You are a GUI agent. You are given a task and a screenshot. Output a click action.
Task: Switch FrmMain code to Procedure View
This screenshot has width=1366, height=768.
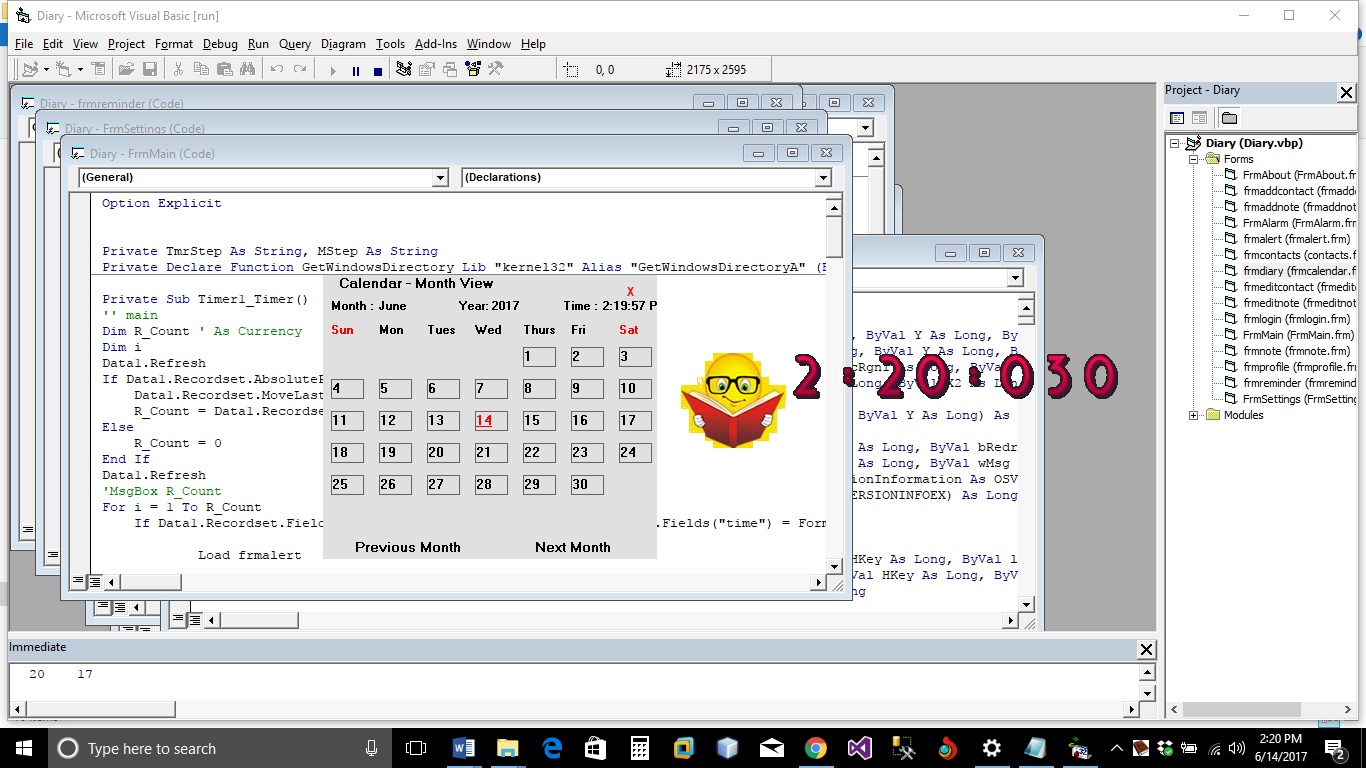(x=77, y=580)
